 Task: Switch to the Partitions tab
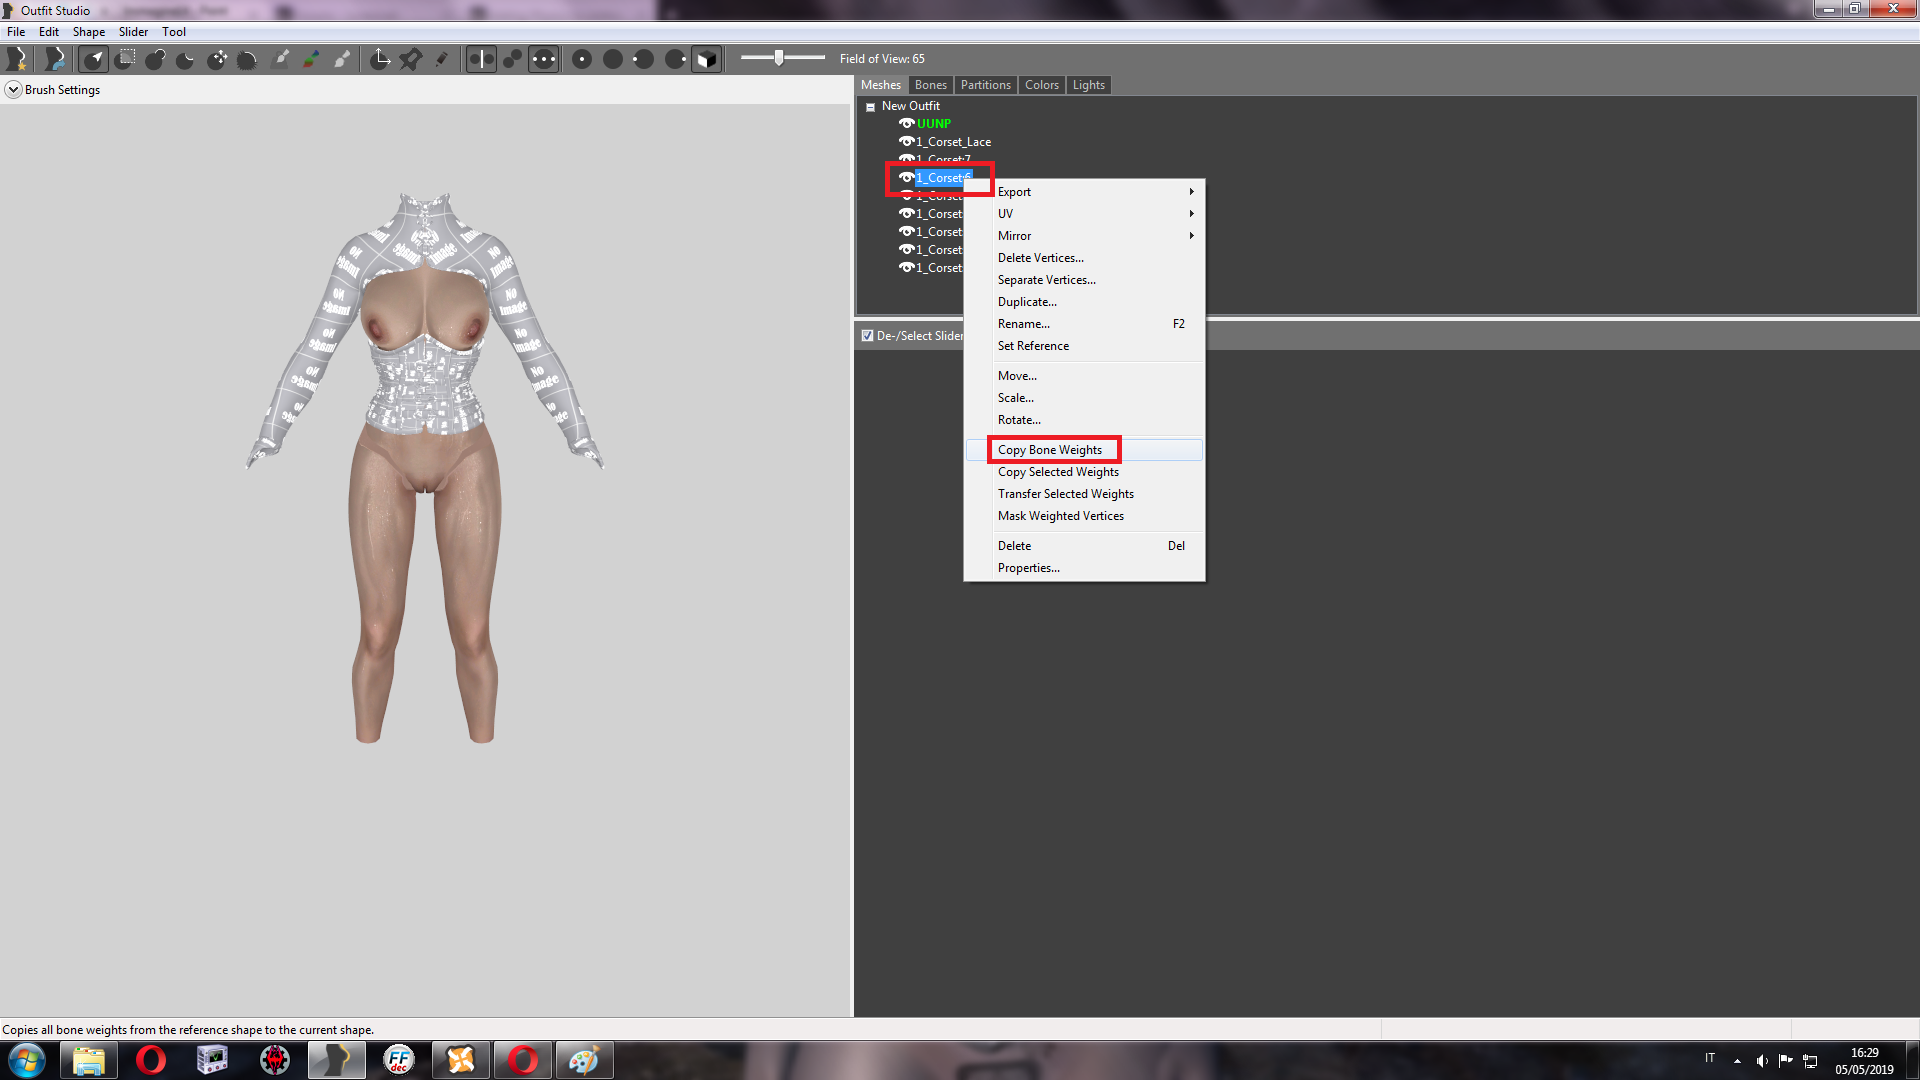click(x=986, y=85)
